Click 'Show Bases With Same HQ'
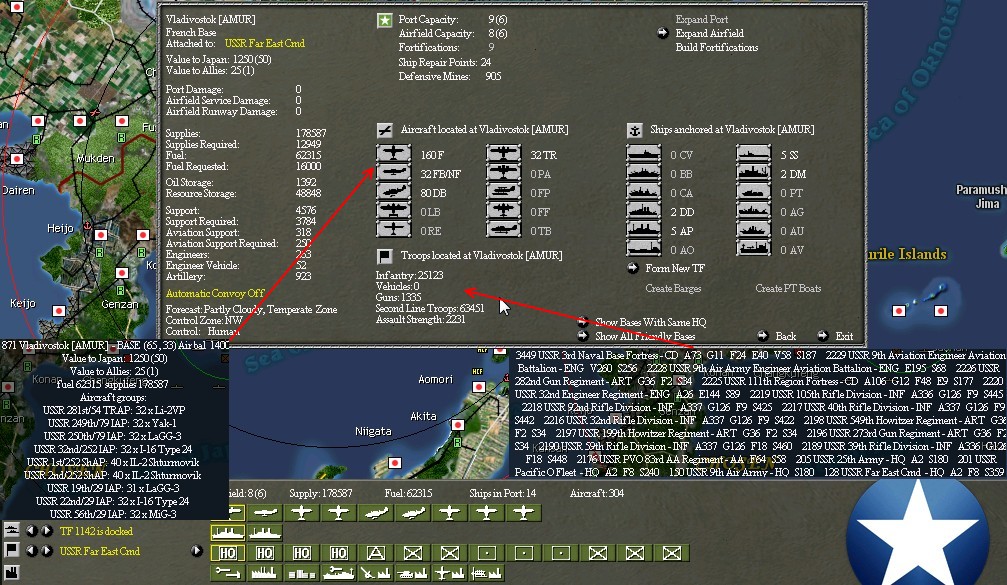Screen dimensions: 1007x585 point(651,322)
